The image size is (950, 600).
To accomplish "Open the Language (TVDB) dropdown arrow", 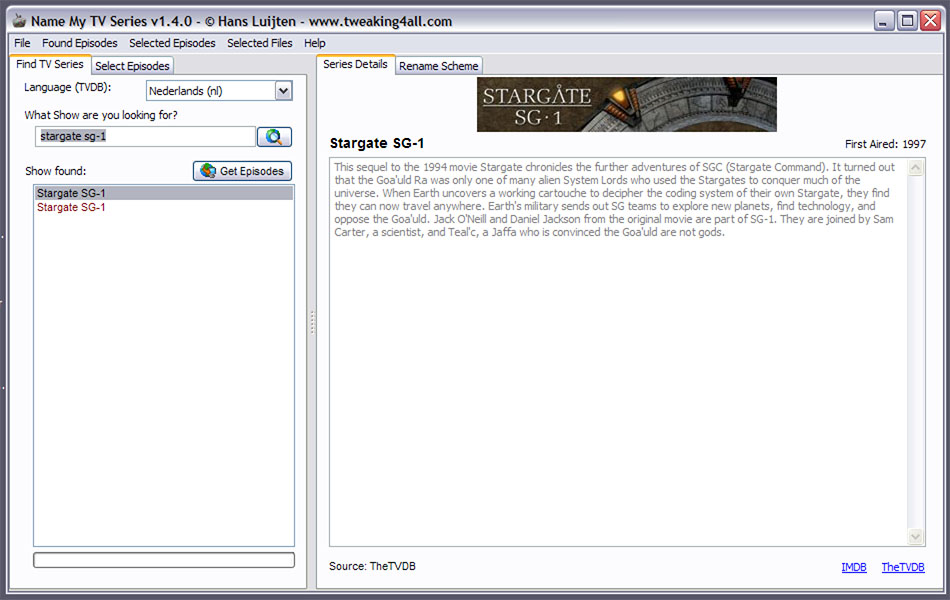I will [283, 91].
